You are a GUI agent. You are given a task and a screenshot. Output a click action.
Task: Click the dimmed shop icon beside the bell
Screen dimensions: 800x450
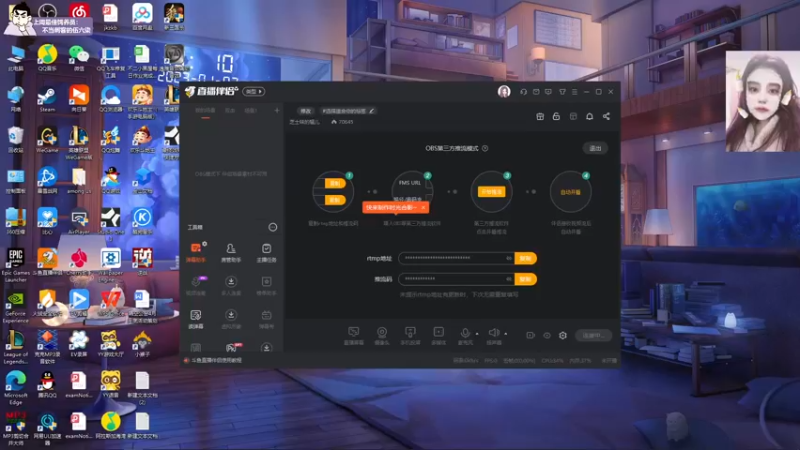pyautogui.click(x=573, y=116)
